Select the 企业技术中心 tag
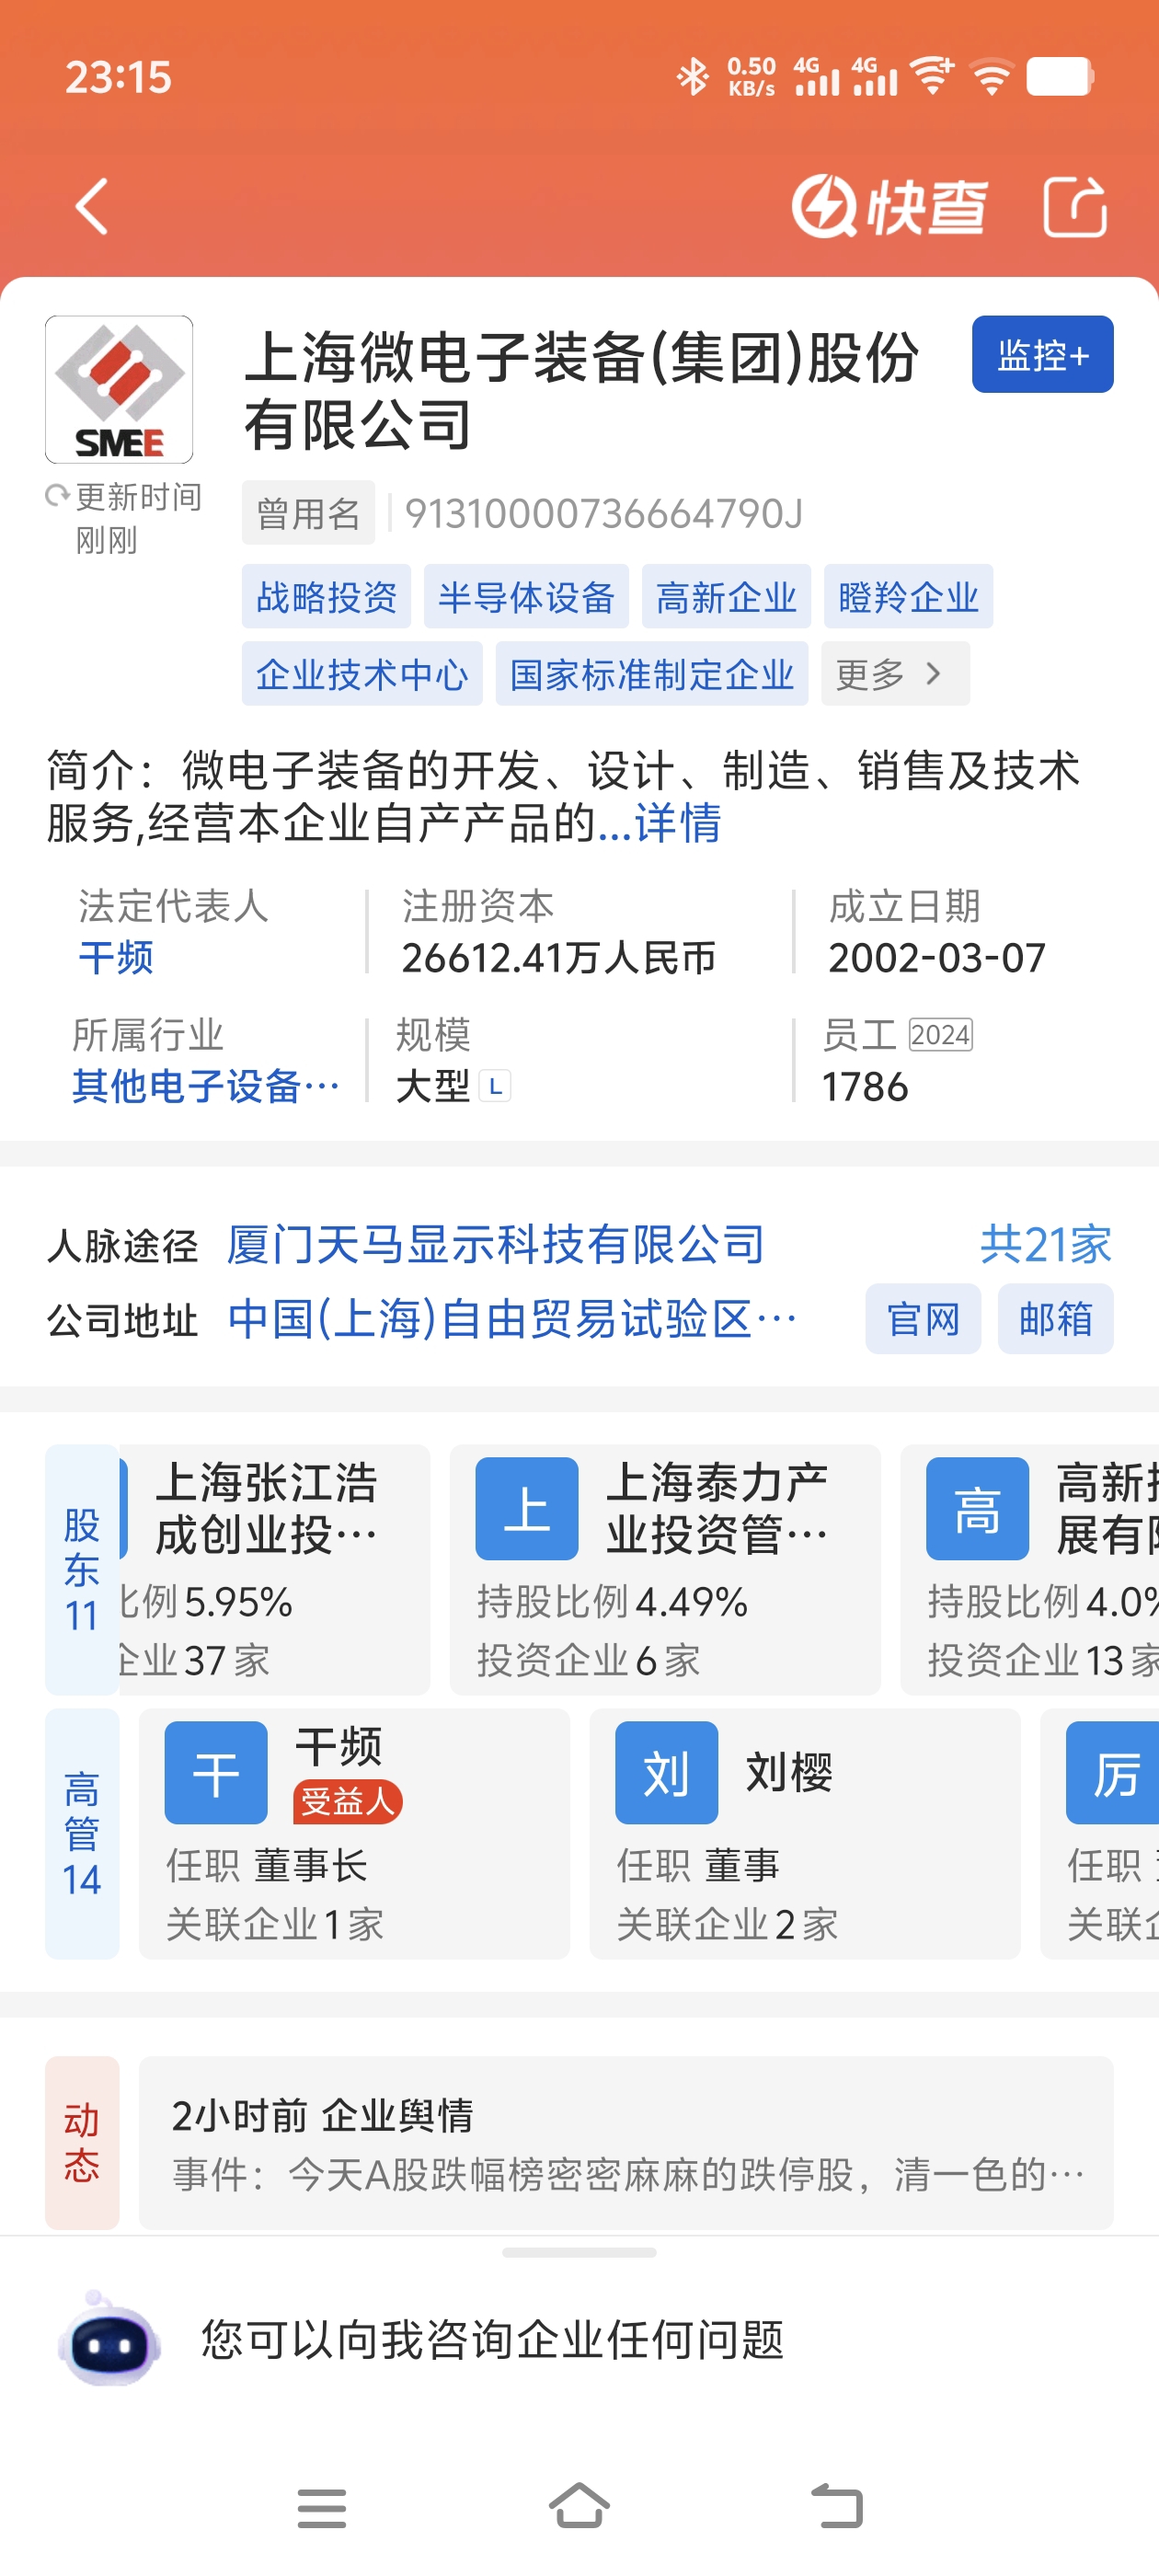Viewport: 1159px width, 2576px height. [x=362, y=674]
